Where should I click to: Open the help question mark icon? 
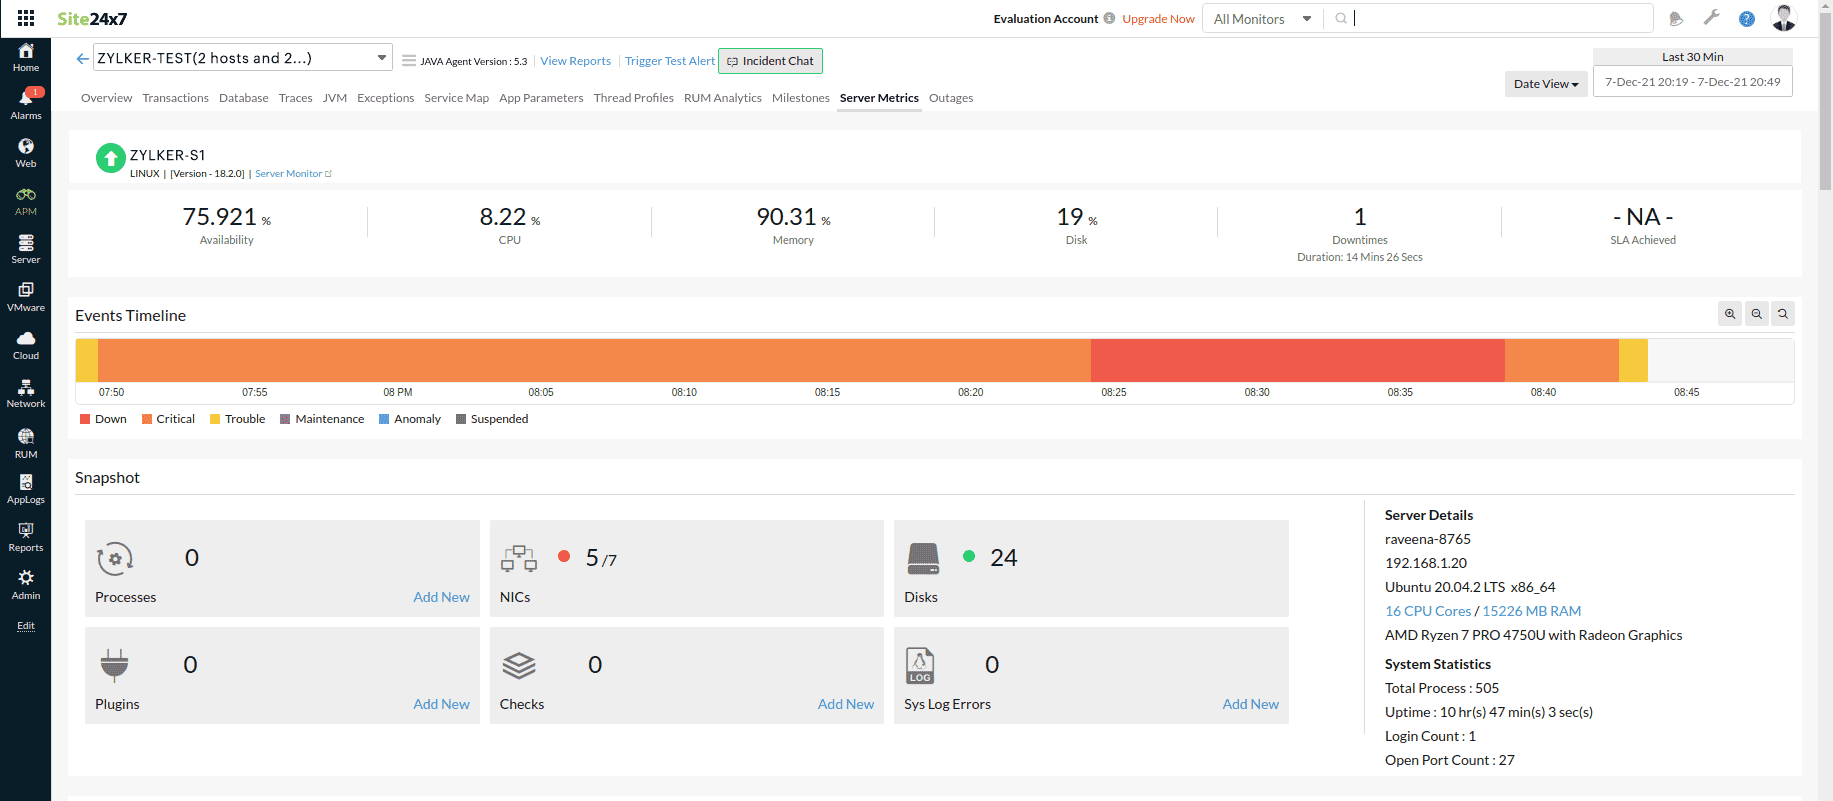1746,19
